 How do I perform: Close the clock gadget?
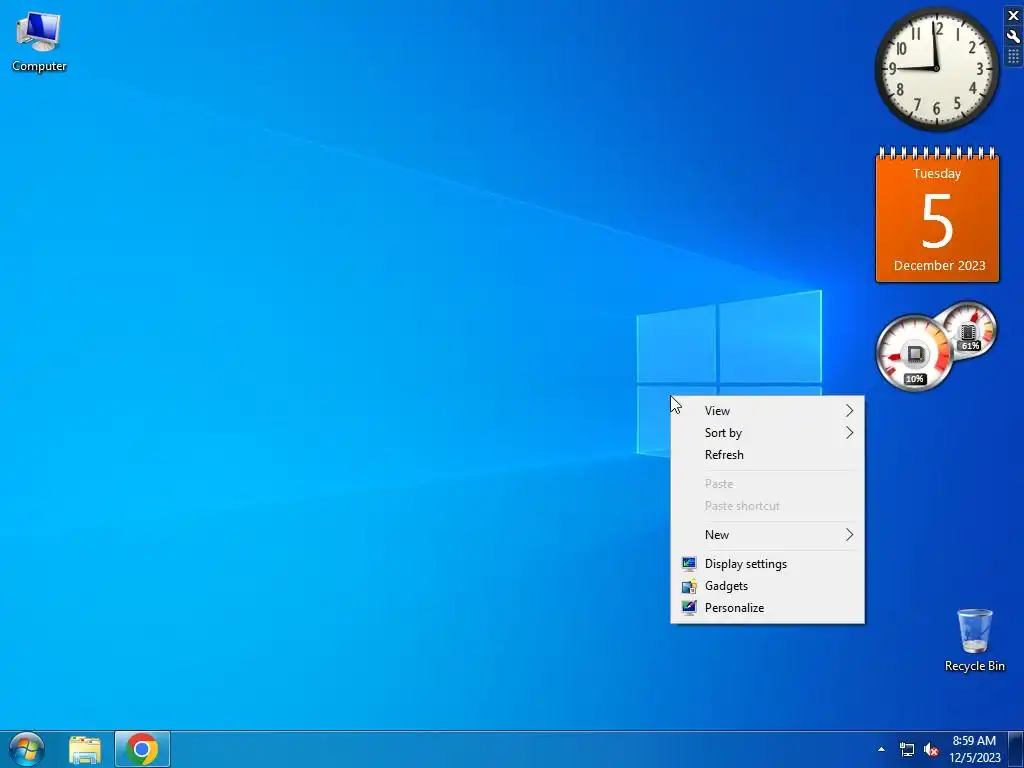(x=1013, y=16)
